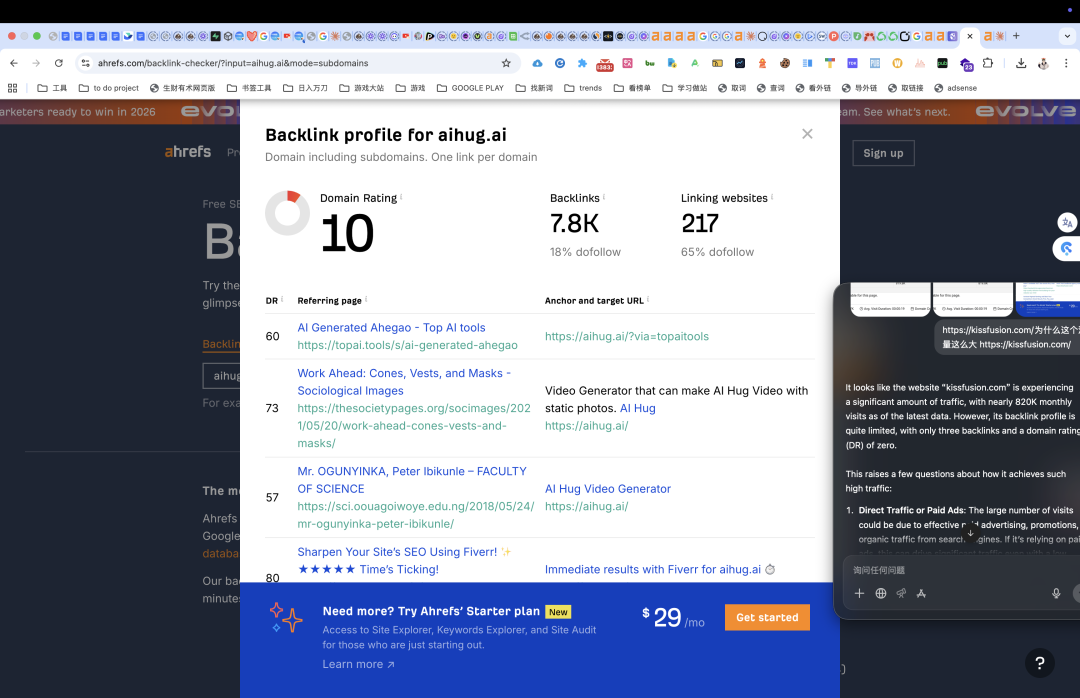Click the 'aihug' input field behind dialog

click(221, 376)
